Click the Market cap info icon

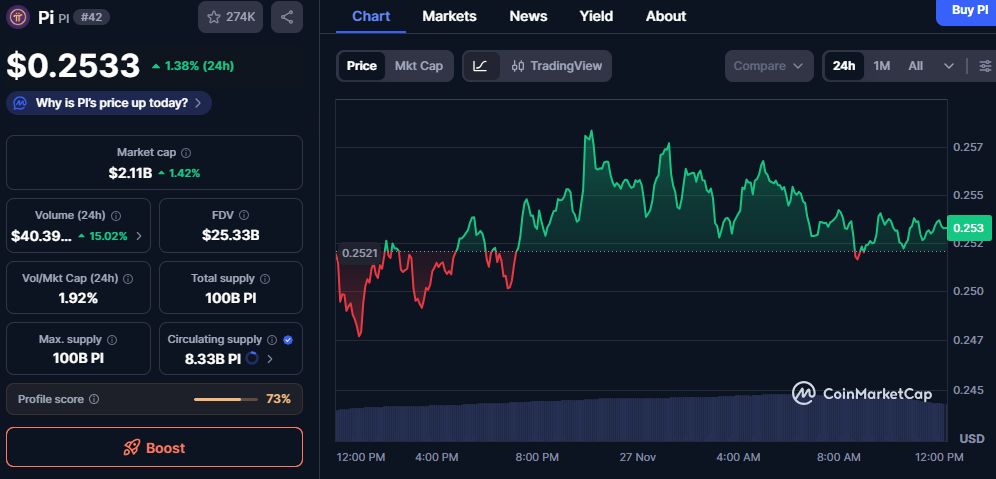186,153
